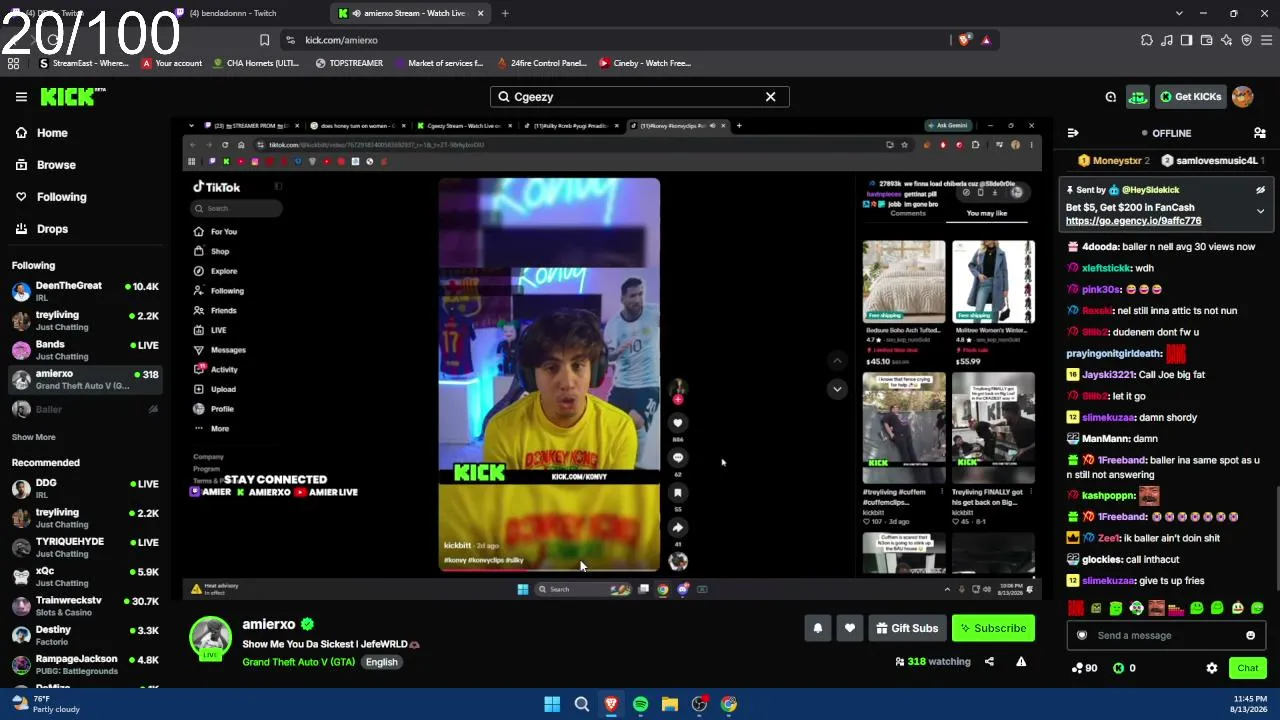Screen dimensions: 1280x720
Task: Collapse the chat panel
Action: (x=1073, y=133)
